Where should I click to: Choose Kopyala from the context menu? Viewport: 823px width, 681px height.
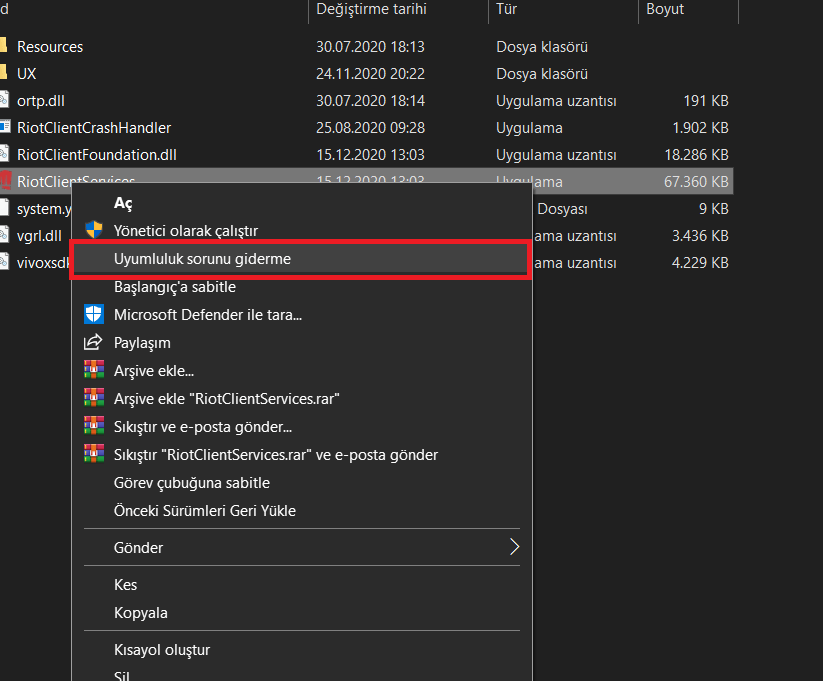(141, 613)
